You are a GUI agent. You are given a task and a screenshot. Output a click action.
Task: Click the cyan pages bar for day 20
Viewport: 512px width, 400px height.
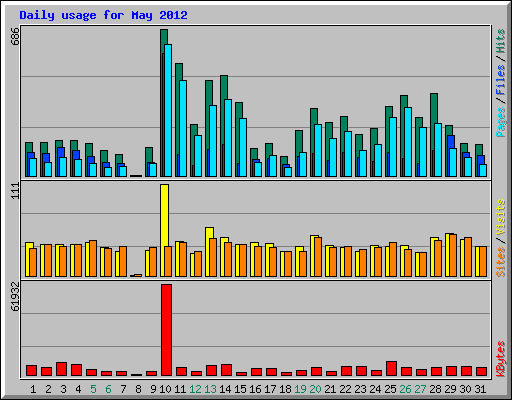point(318,150)
